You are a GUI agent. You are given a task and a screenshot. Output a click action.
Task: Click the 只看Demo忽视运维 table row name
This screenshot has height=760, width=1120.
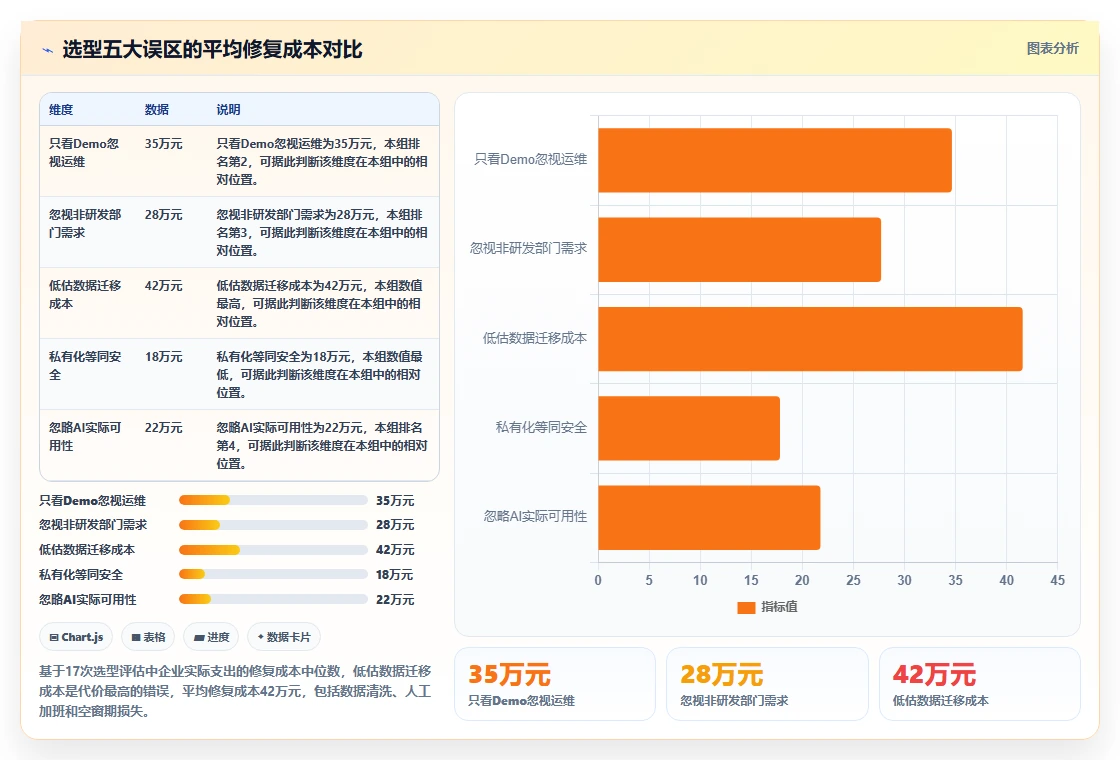[84, 153]
